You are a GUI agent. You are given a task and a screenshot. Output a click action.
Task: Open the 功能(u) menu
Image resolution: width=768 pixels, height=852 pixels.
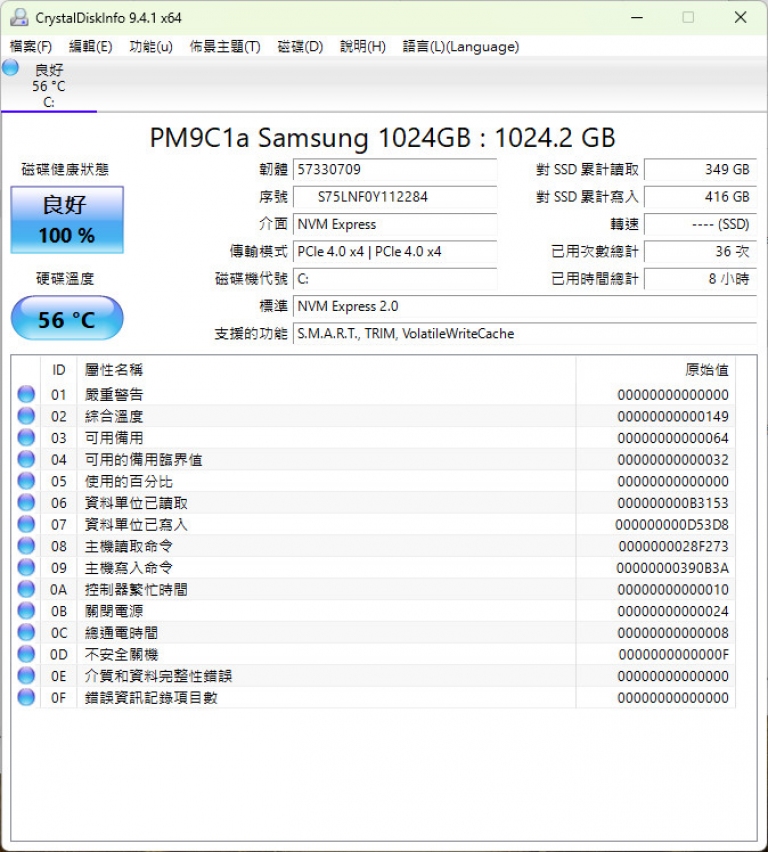coord(151,47)
